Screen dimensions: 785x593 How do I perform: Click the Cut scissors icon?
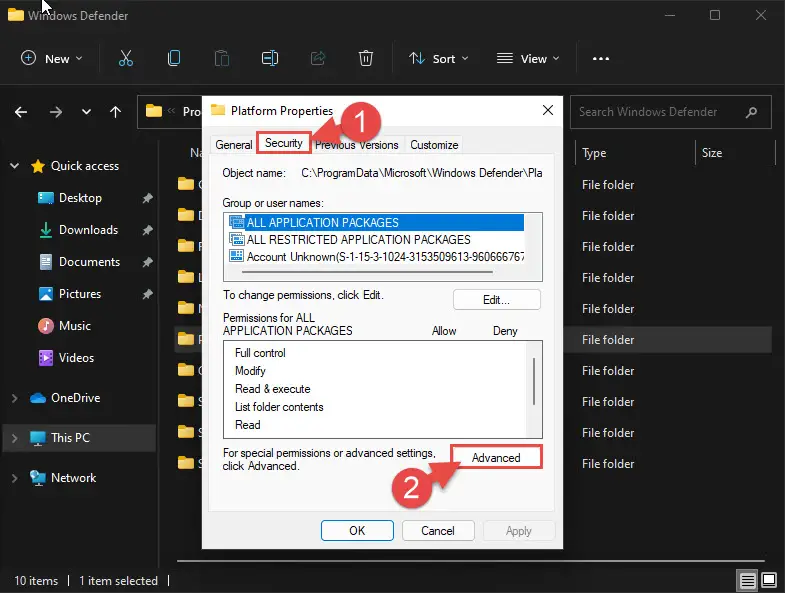point(126,59)
